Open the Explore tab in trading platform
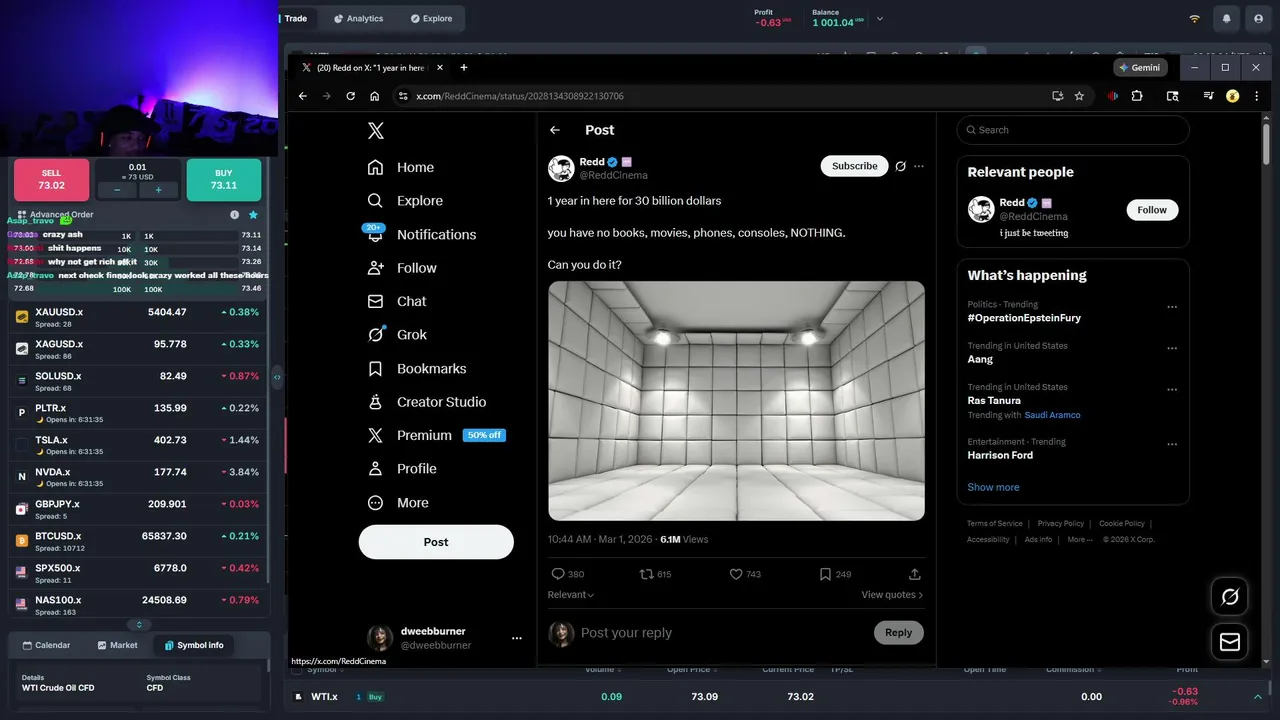The width and height of the screenshot is (1280, 720). click(431, 18)
